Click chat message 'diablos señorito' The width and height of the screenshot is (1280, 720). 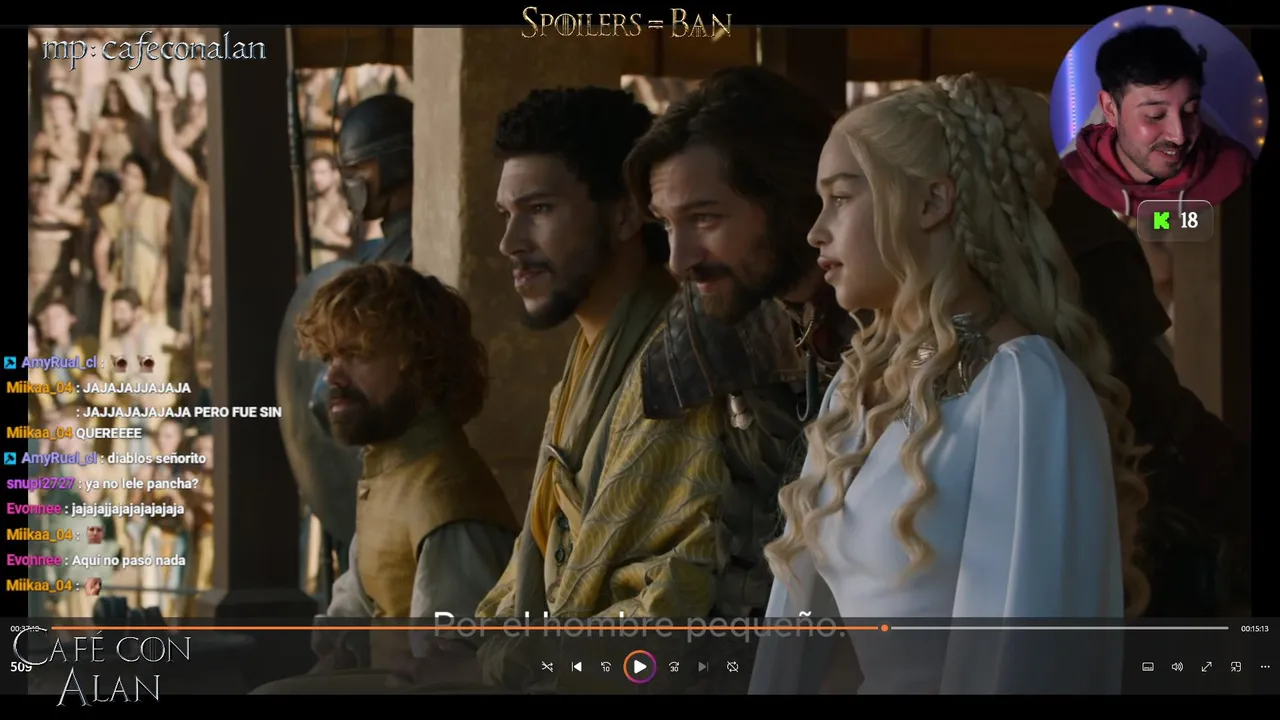tap(157, 458)
